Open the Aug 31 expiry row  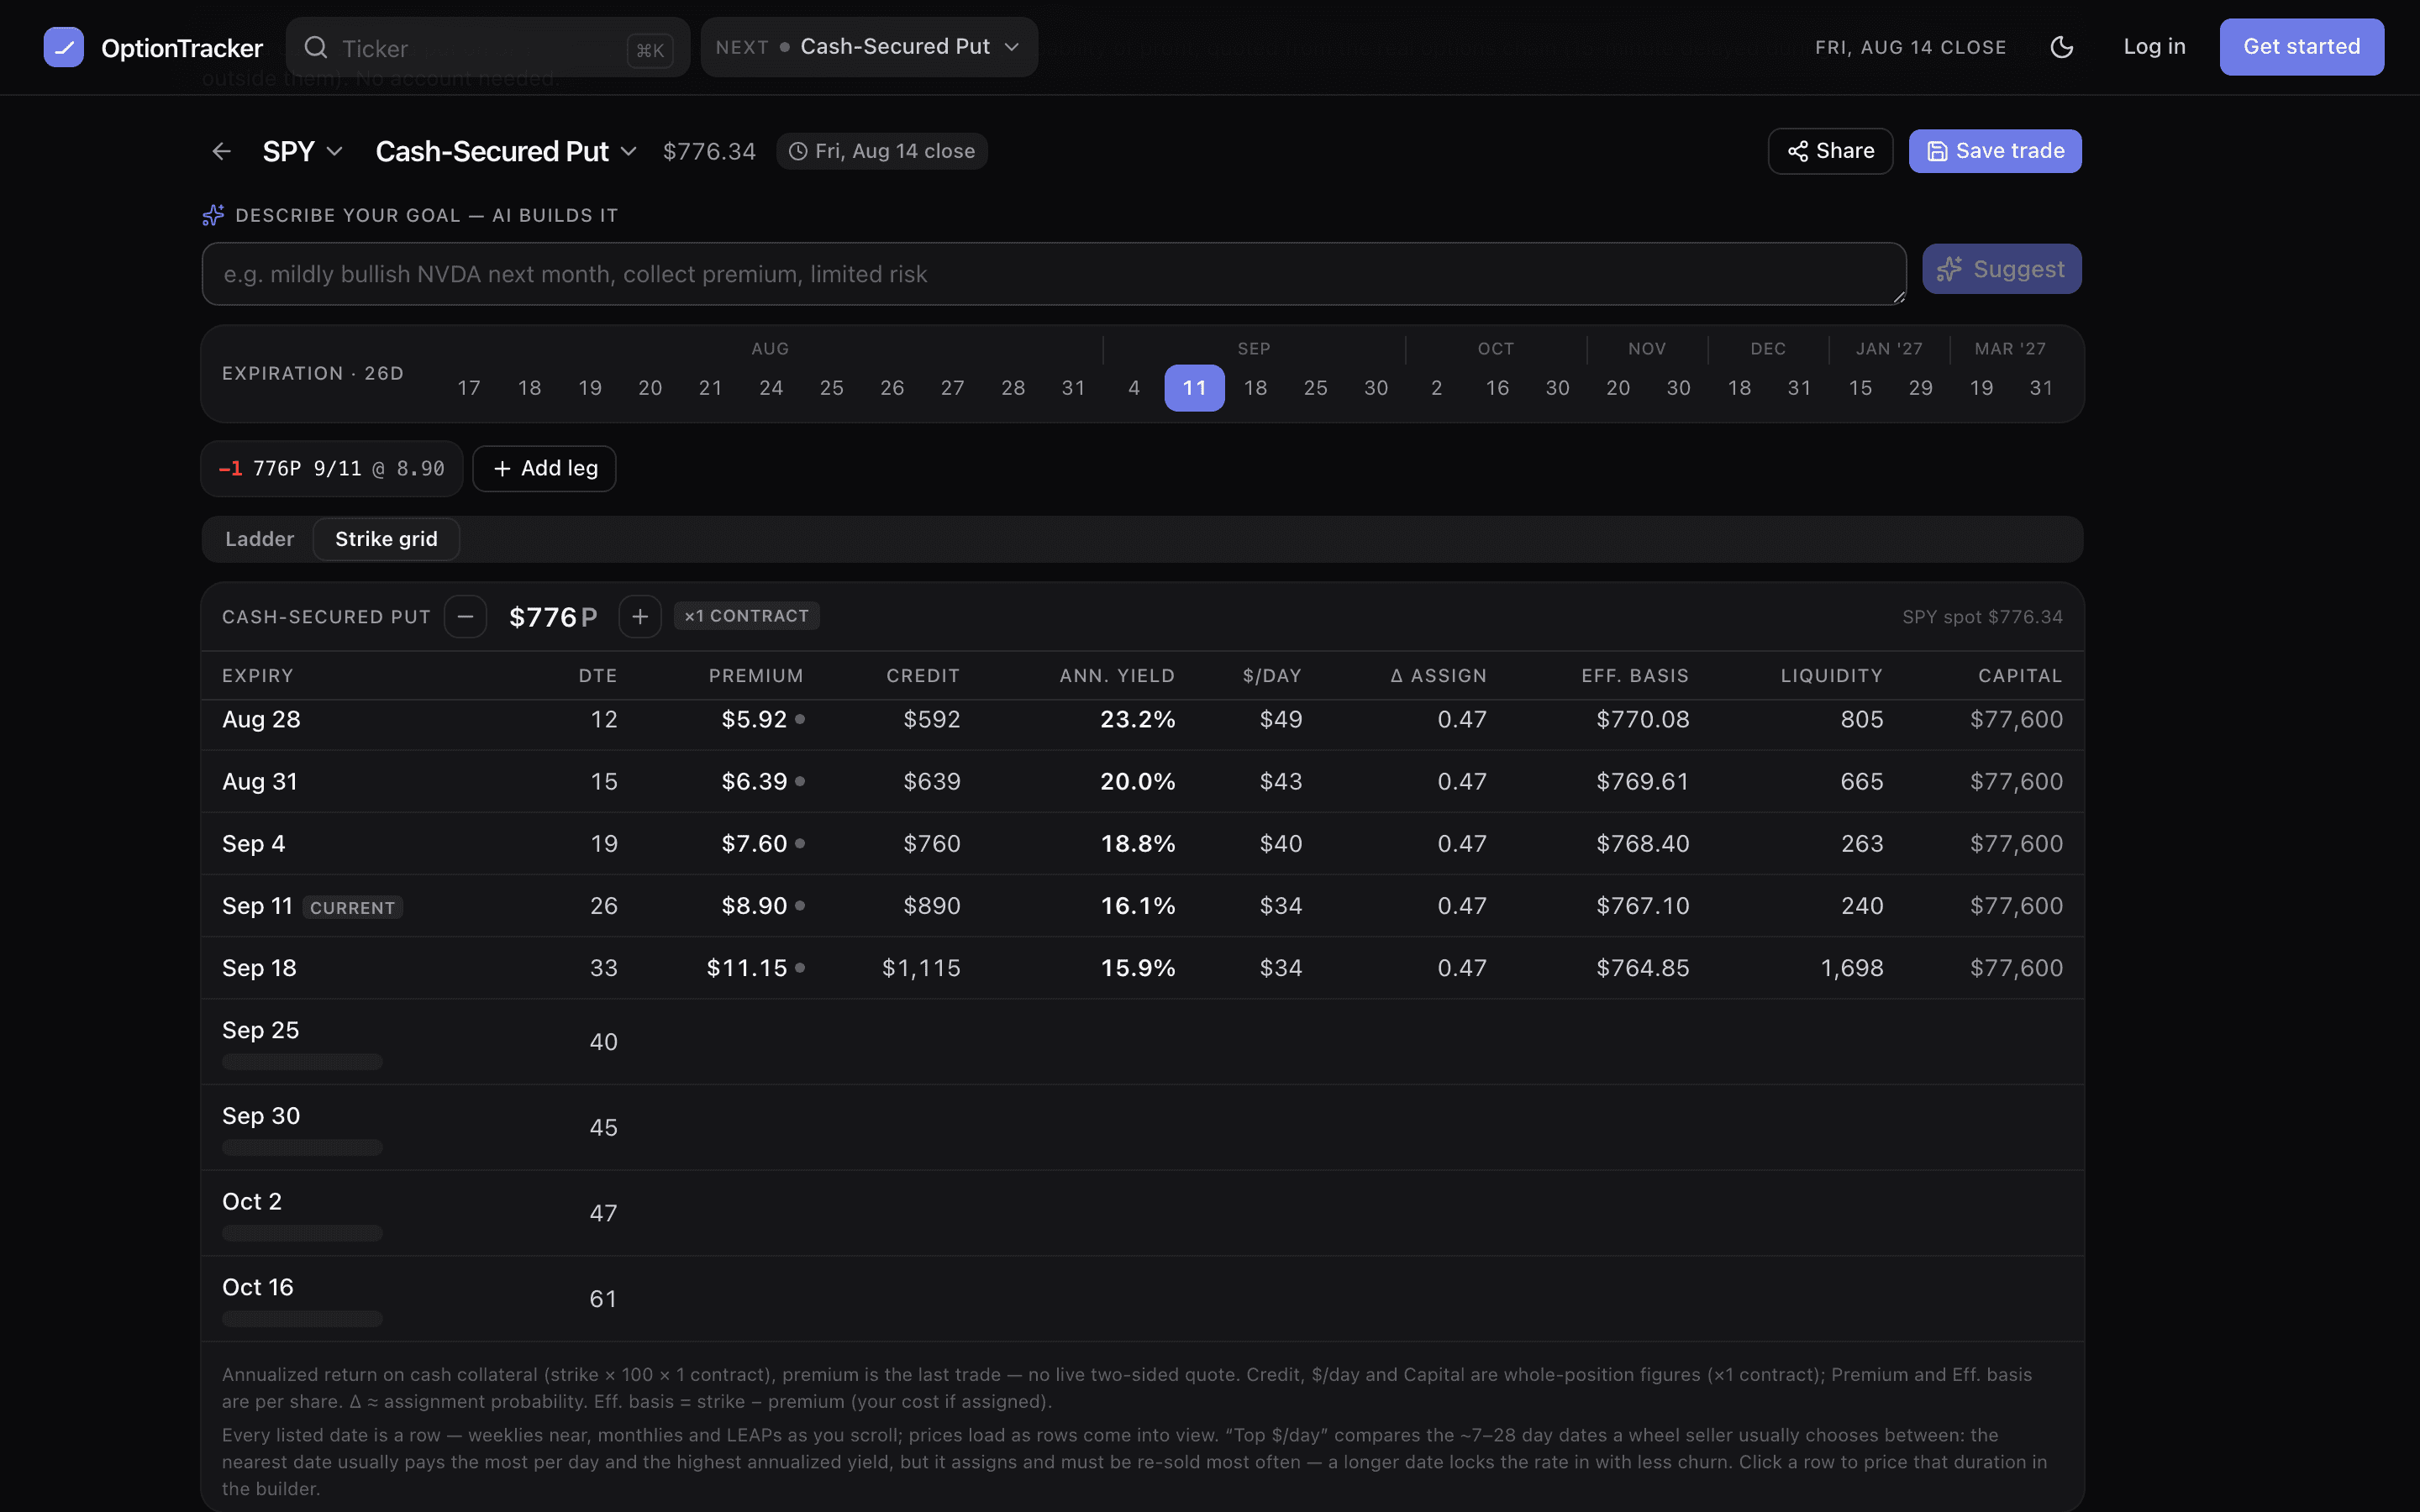click(x=1142, y=781)
